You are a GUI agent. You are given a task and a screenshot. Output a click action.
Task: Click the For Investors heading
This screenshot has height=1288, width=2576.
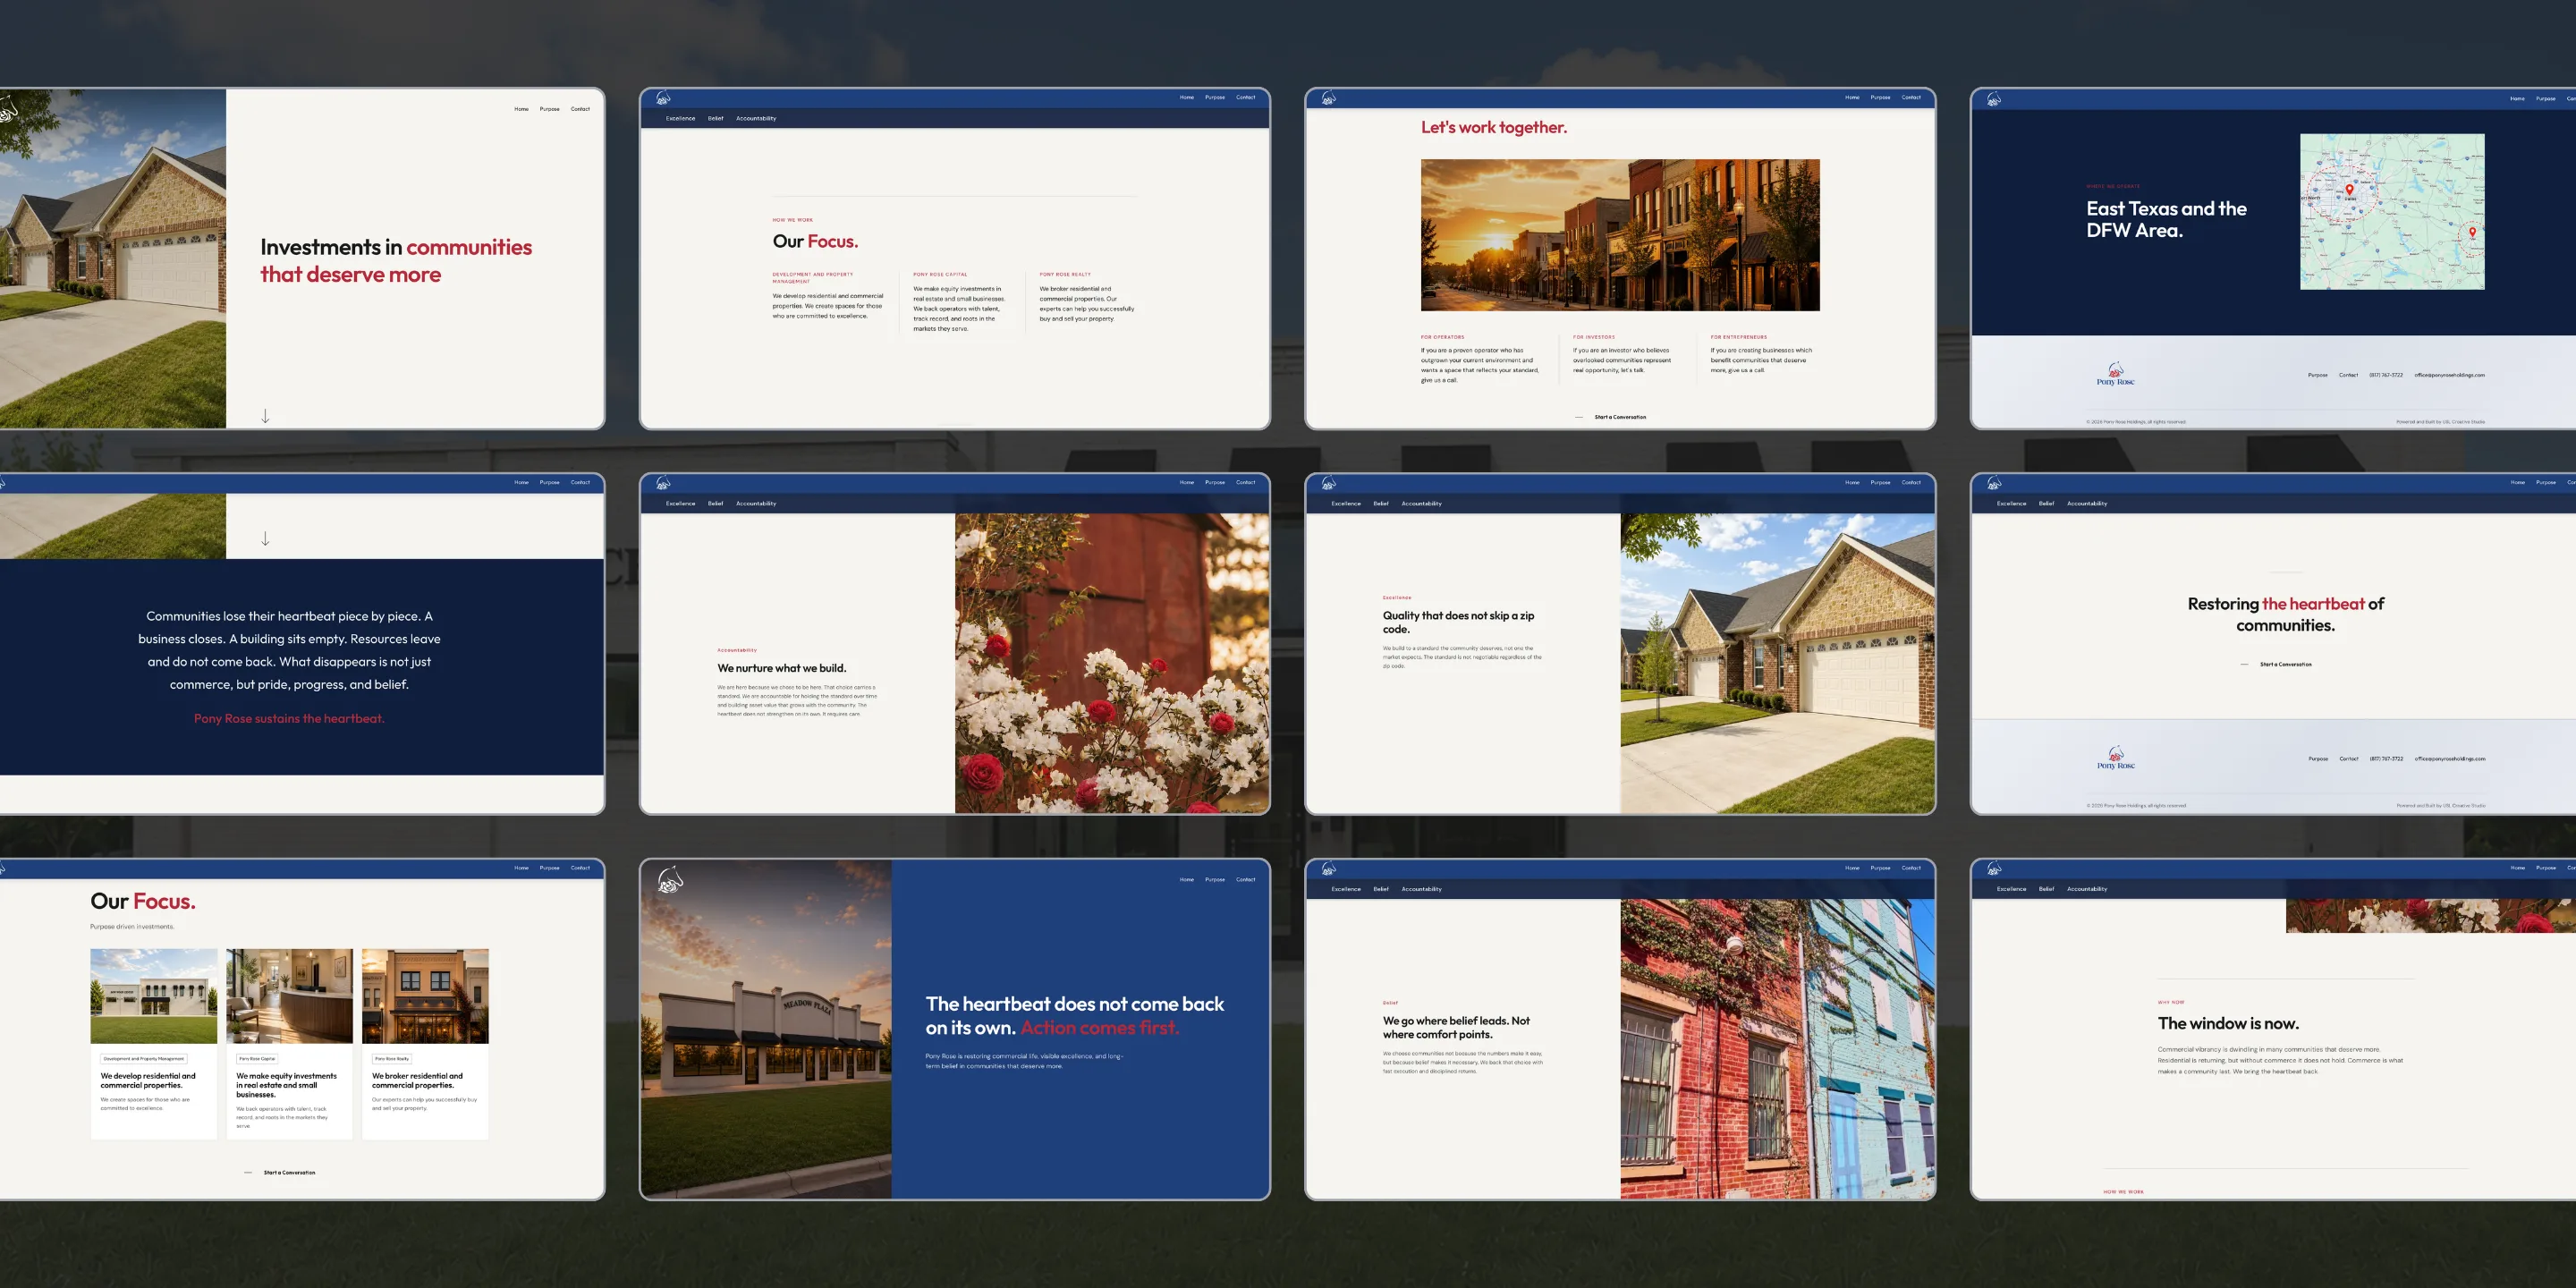(x=1594, y=337)
